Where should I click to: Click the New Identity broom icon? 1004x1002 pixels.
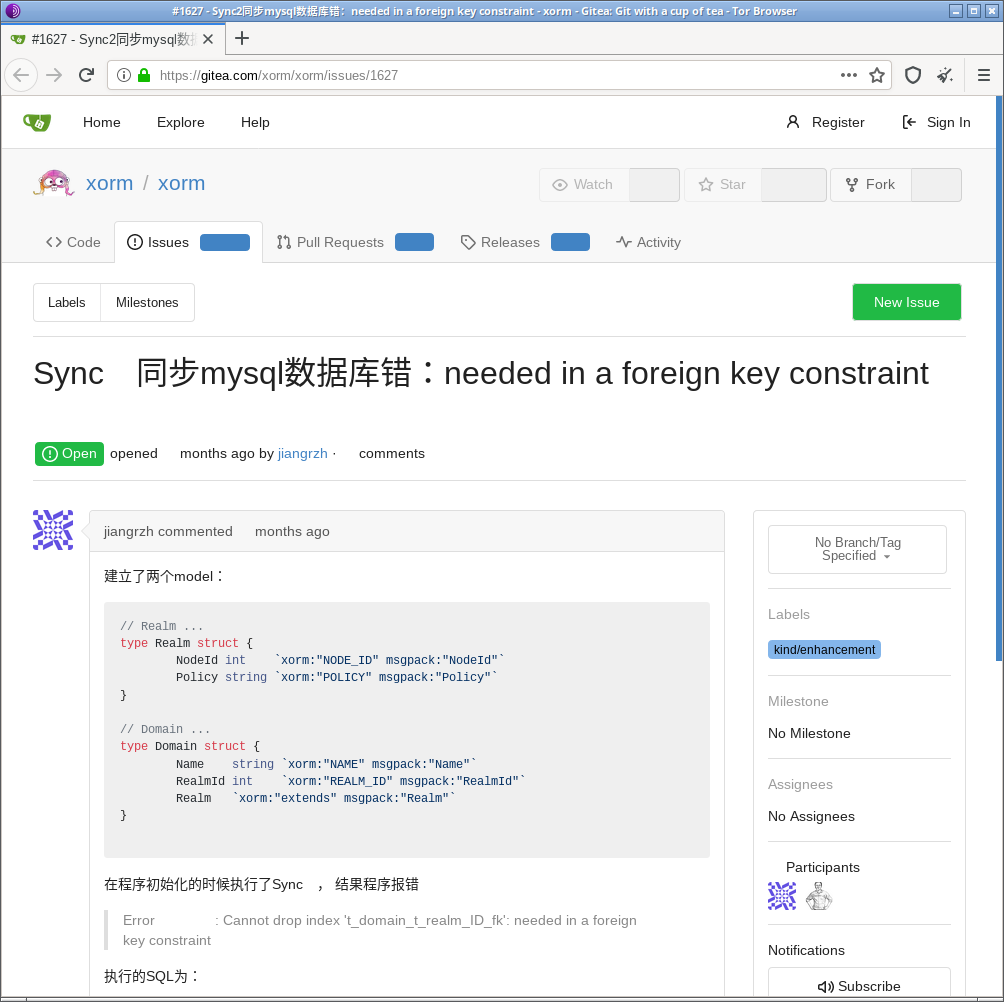944,75
